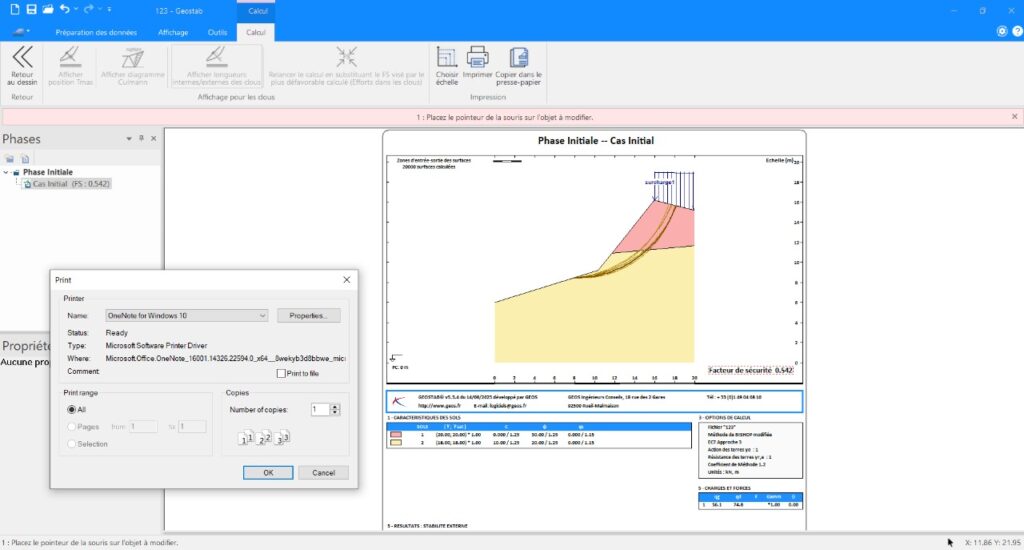
Task: Click the GEOS logo in the report header
Action: pyautogui.click(x=398, y=401)
